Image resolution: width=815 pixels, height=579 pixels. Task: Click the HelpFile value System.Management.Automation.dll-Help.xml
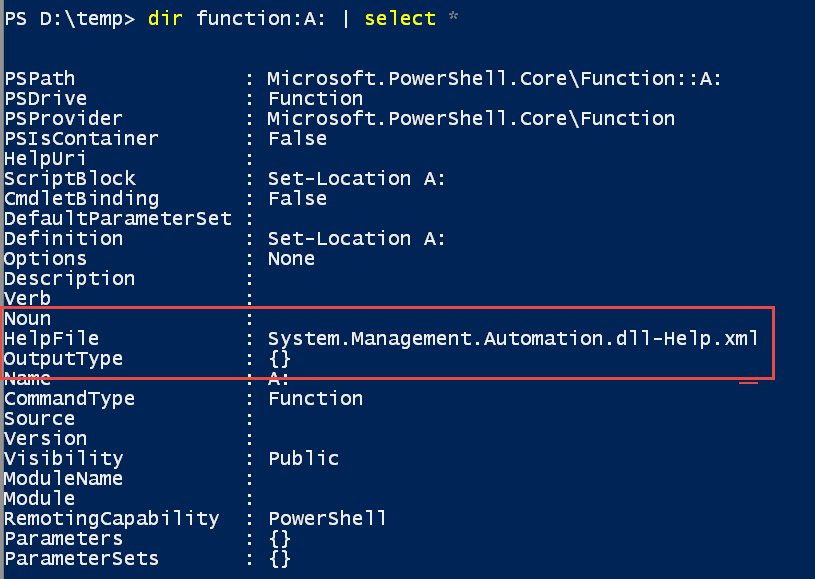pos(513,339)
